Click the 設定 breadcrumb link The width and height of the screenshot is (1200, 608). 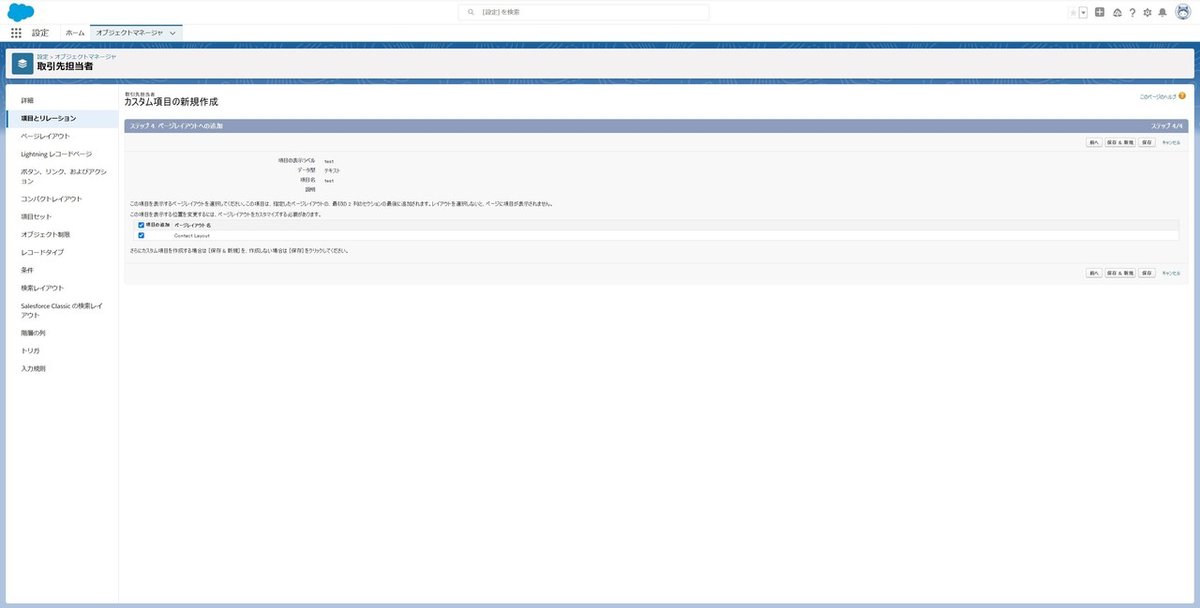point(43,56)
